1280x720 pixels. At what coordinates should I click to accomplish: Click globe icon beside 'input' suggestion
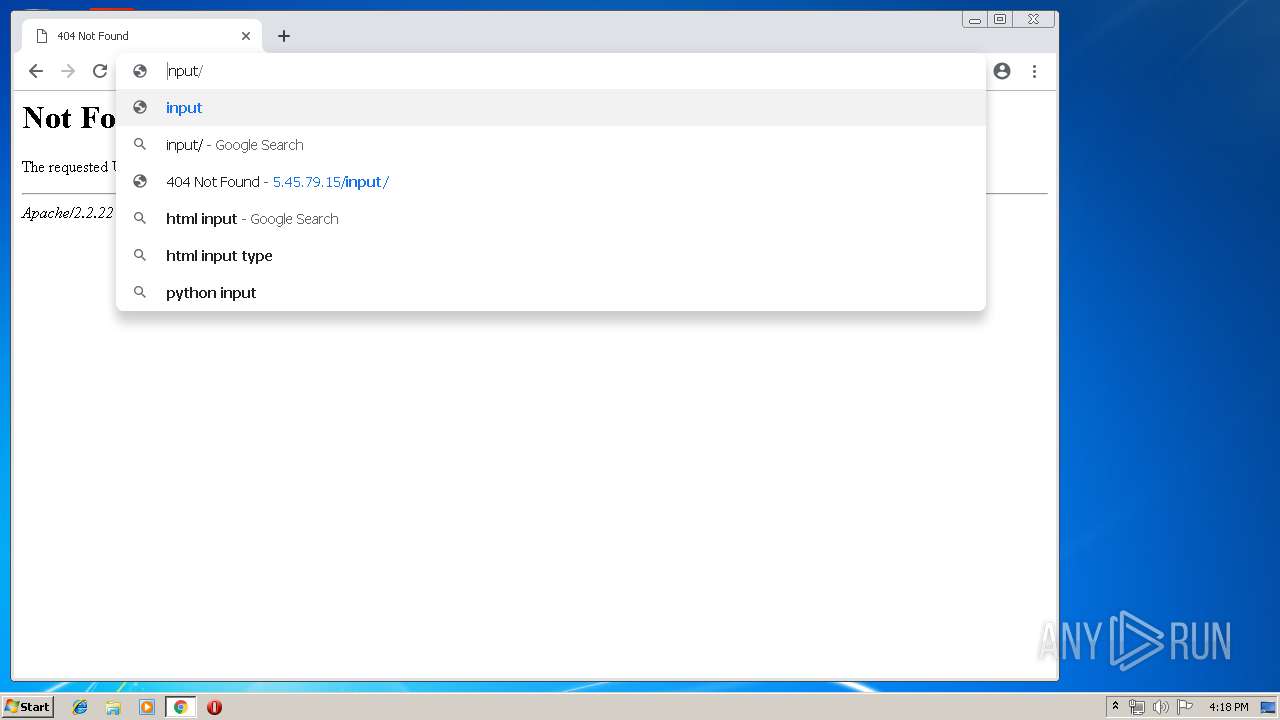coord(140,108)
